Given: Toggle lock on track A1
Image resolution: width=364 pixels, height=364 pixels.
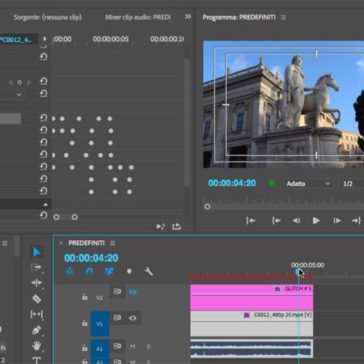Looking at the screenshot, I should pos(85,348).
